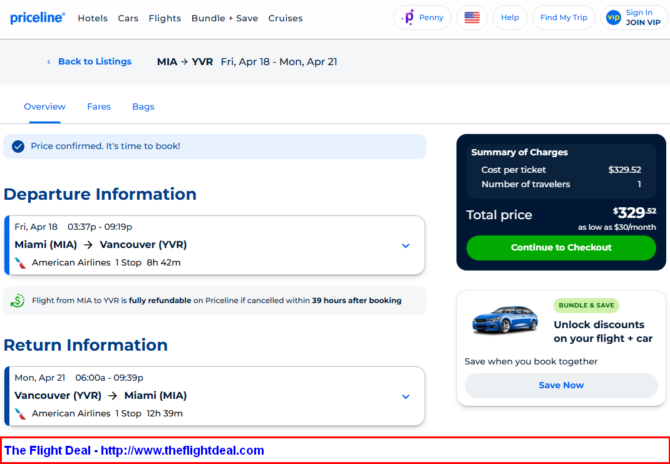
Task: Click the 'Fri, Apr 18 - Mon, Apr 21' dates
Action: (279, 62)
